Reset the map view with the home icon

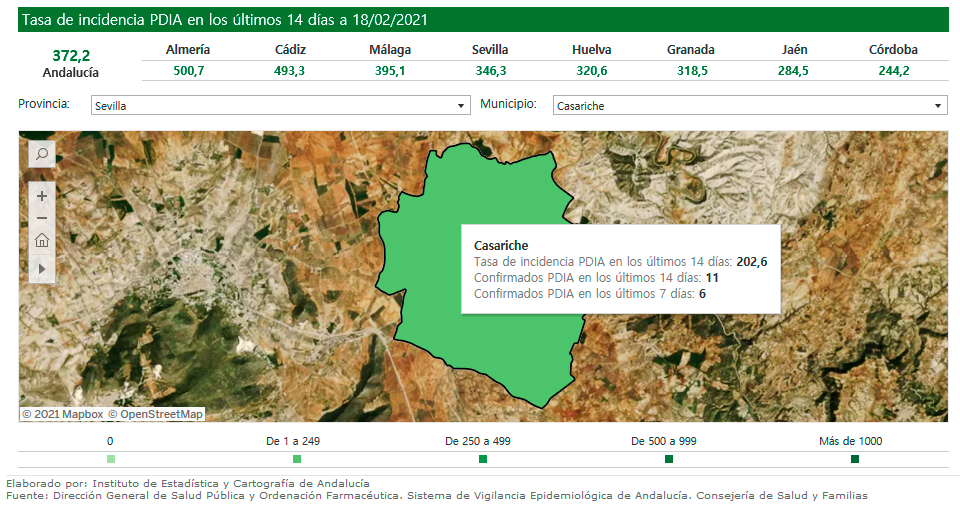(42, 241)
